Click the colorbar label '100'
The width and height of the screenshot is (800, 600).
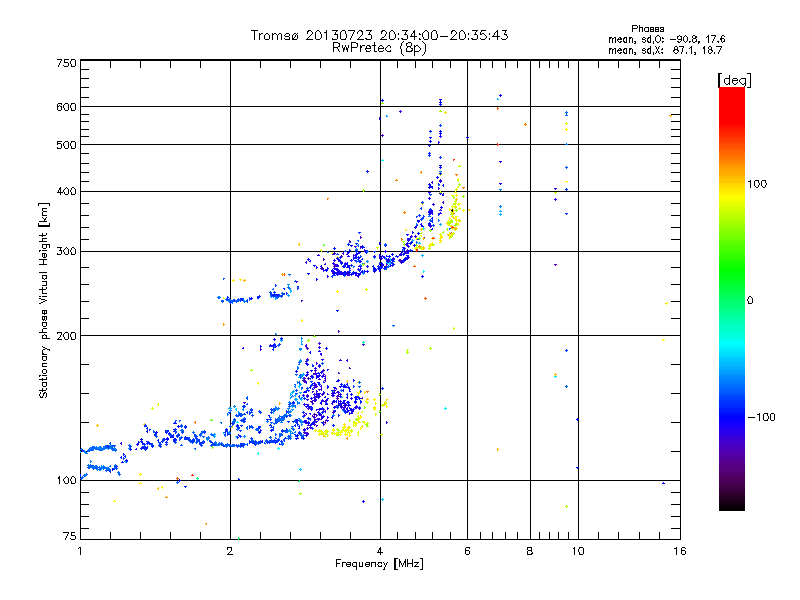click(757, 184)
